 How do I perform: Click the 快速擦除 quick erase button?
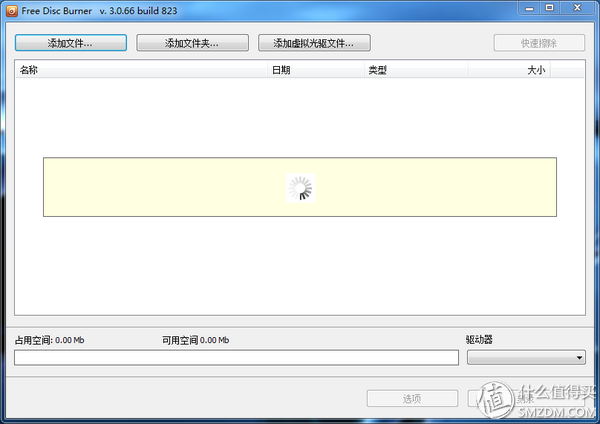(539, 43)
